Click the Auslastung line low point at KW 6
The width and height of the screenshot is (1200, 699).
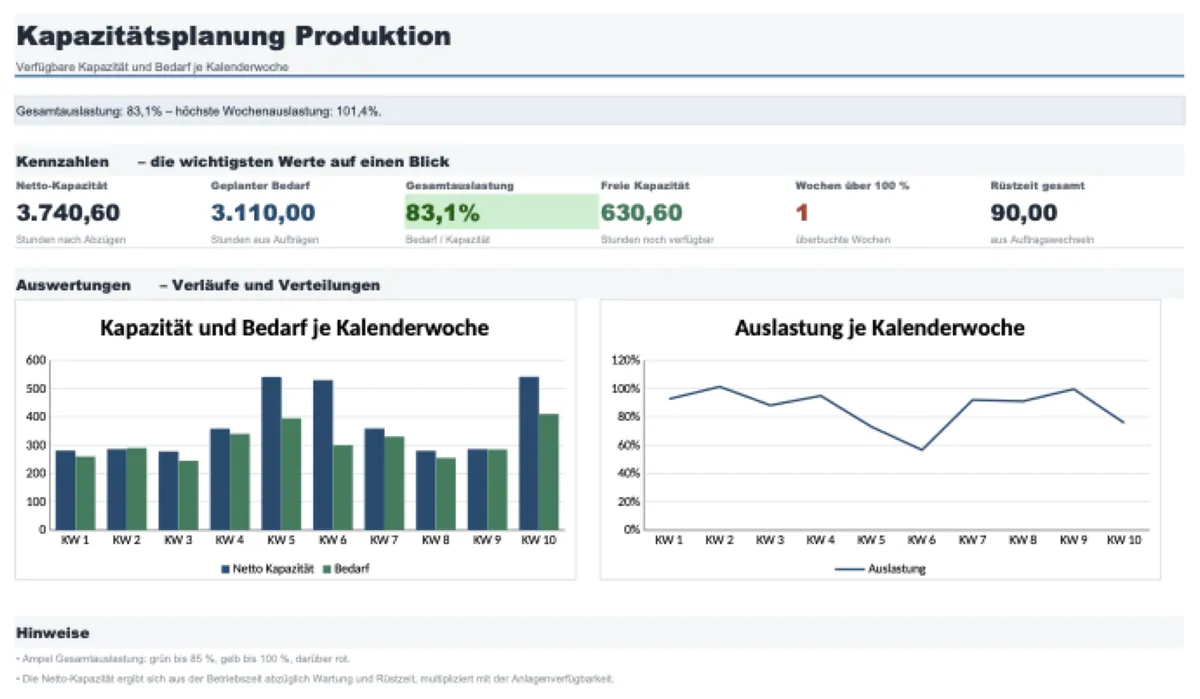coord(920,450)
